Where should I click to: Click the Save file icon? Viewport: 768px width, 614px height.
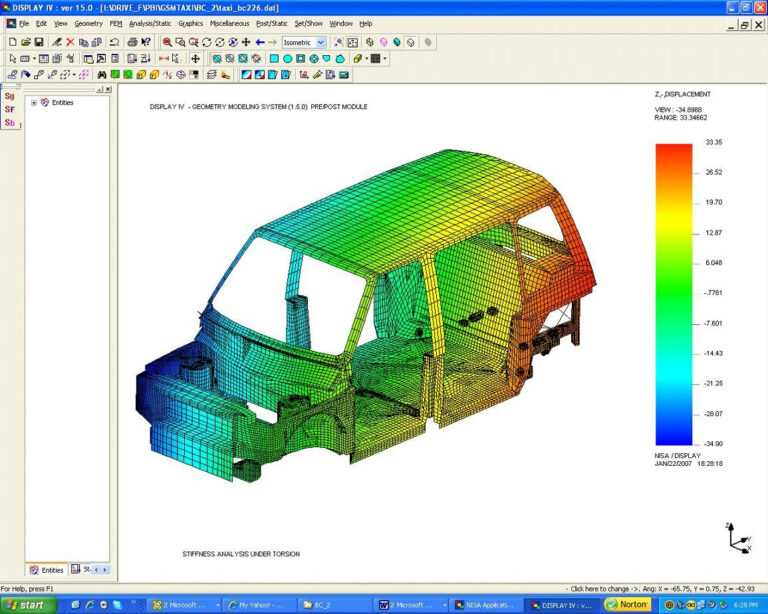(x=39, y=43)
